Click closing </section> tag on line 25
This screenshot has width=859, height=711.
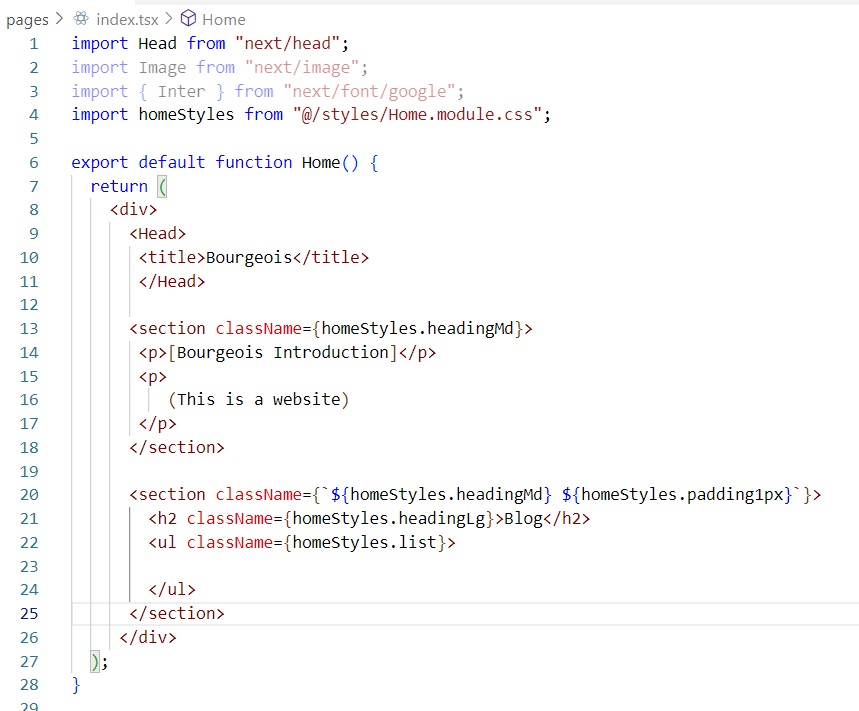pyautogui.click(x=177, y=613)
